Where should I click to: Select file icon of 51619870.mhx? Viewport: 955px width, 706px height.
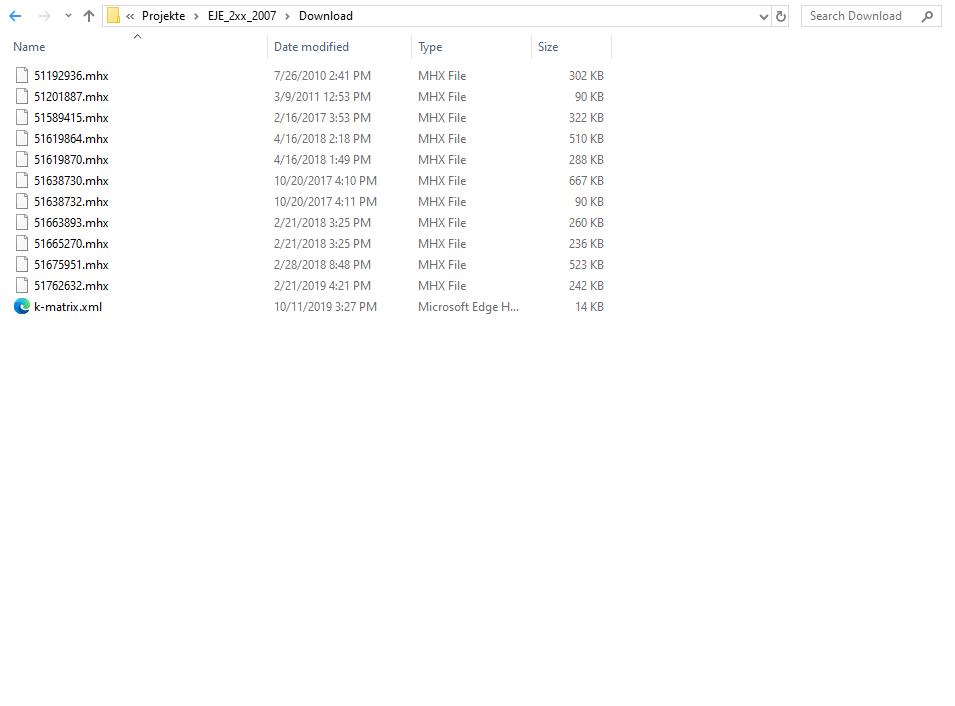(x=22, y=160)
